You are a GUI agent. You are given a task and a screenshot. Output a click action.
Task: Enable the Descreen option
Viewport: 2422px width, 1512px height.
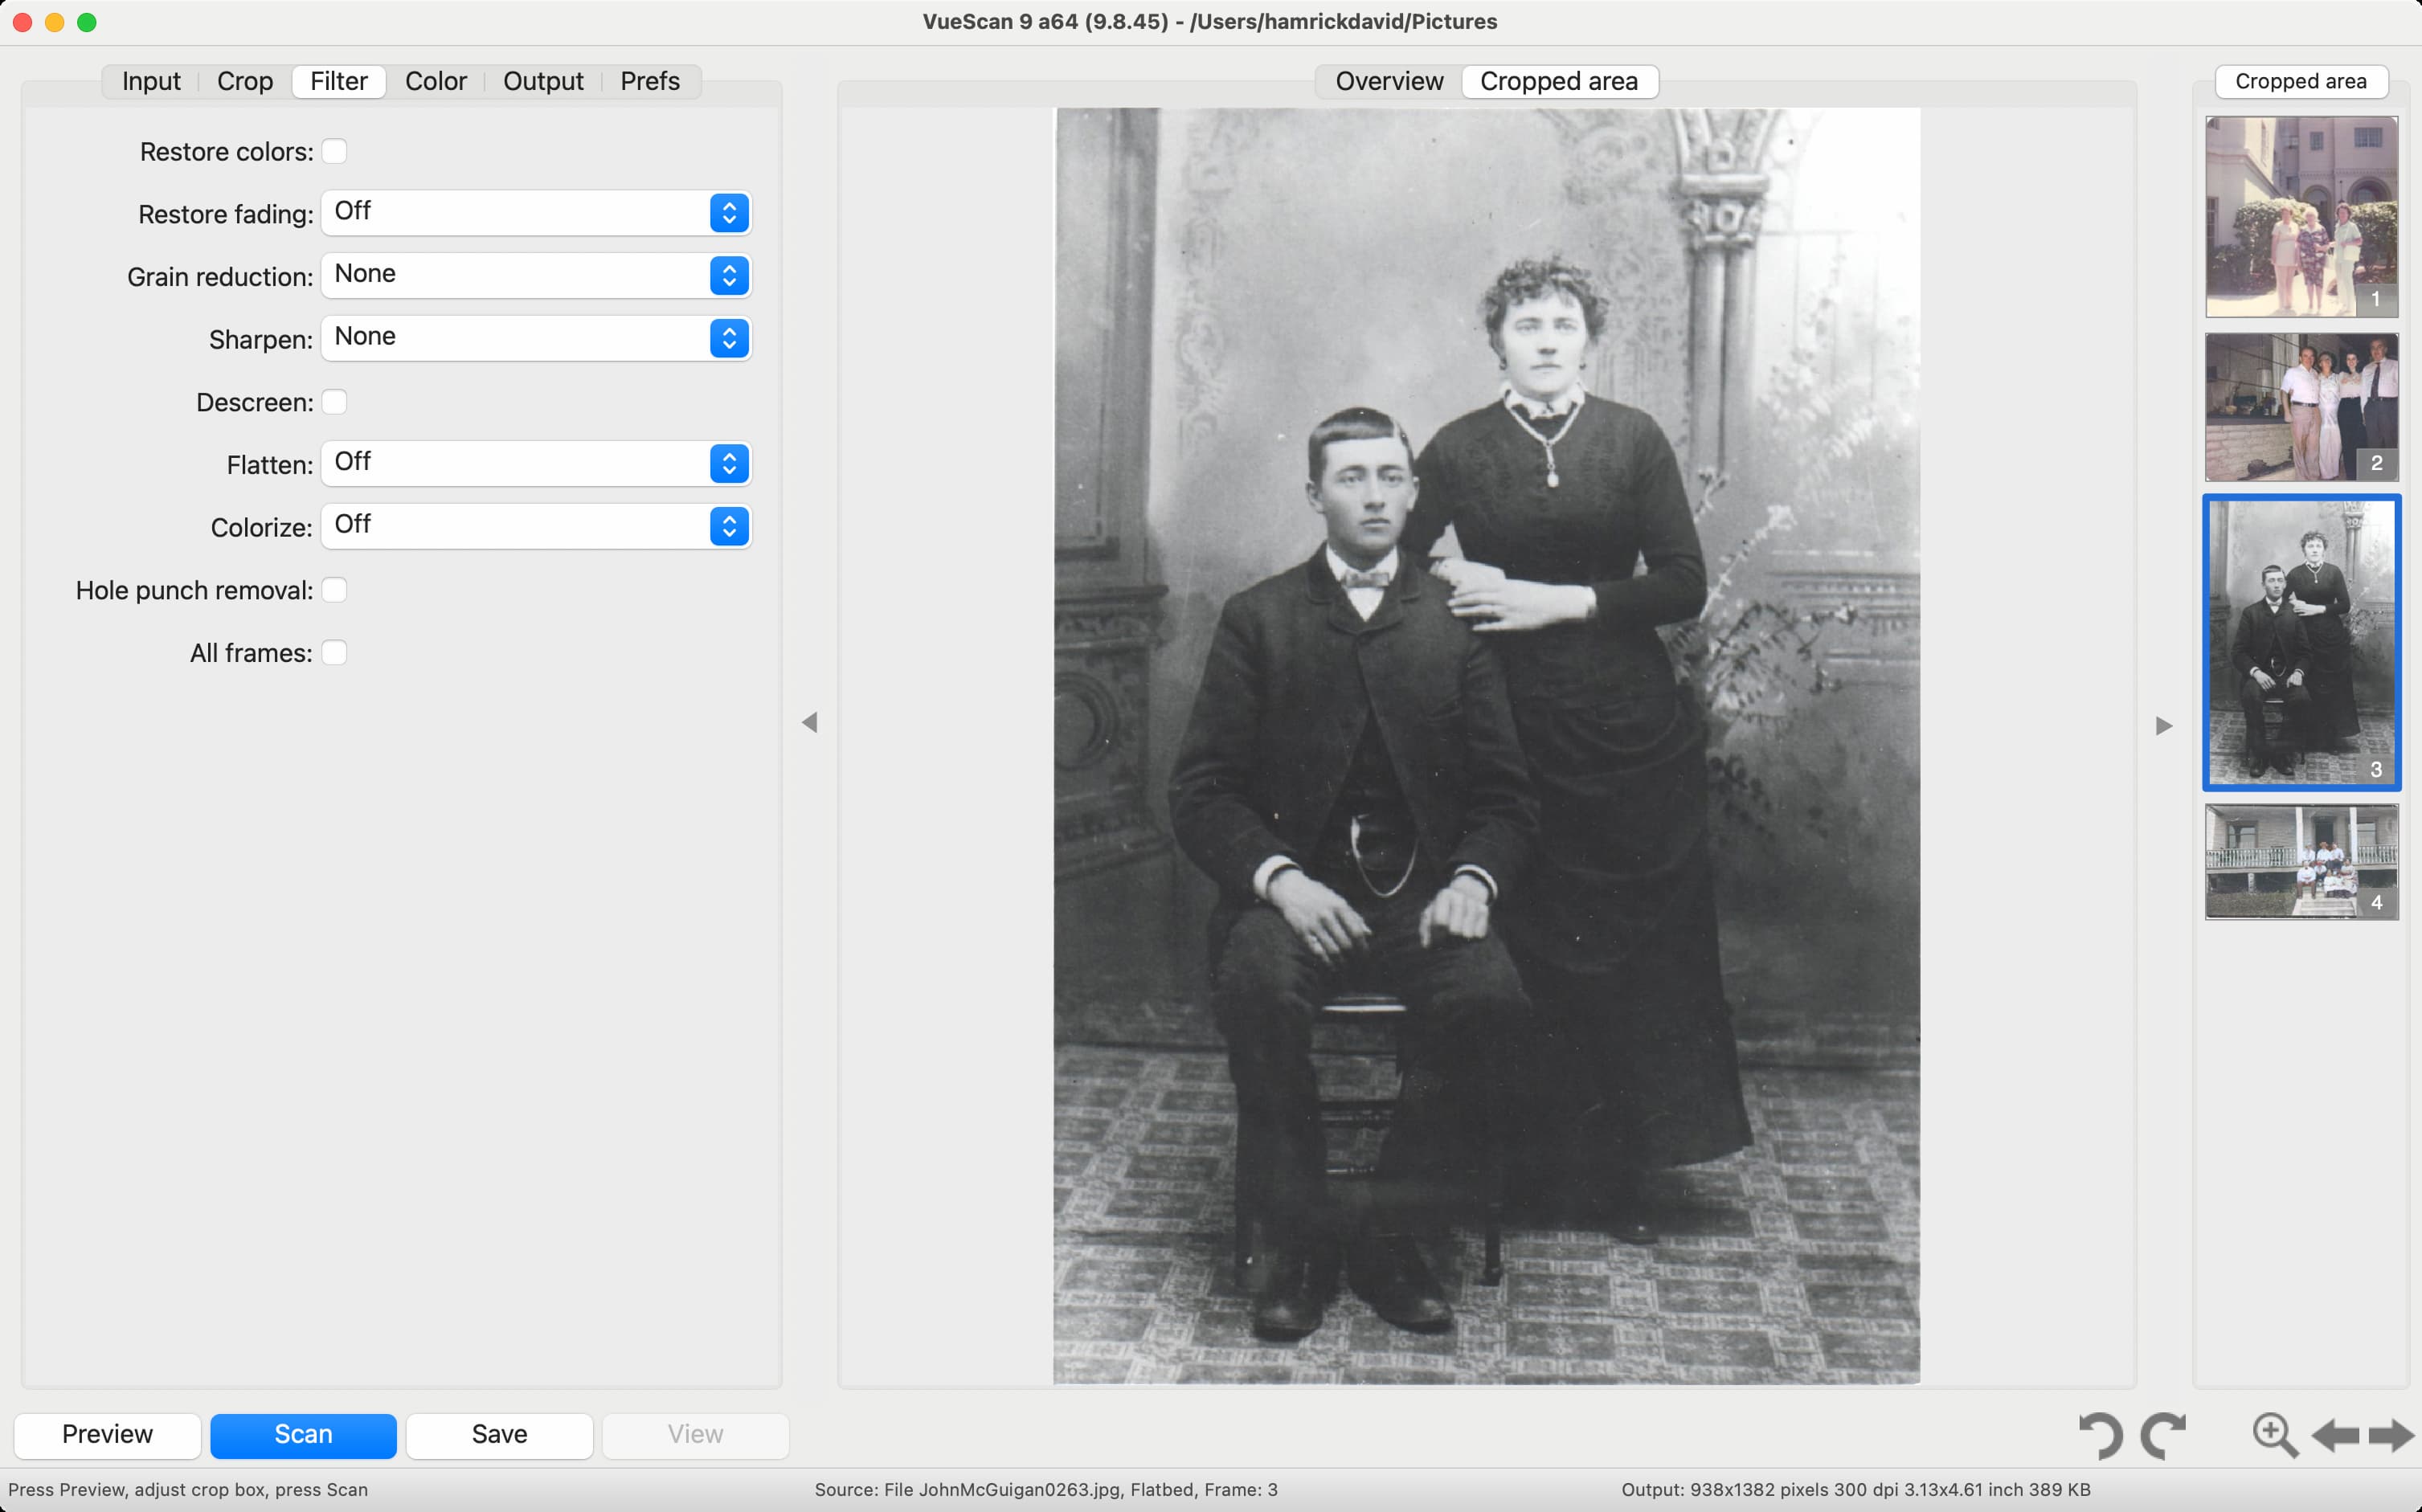click(x=334, y=401)
